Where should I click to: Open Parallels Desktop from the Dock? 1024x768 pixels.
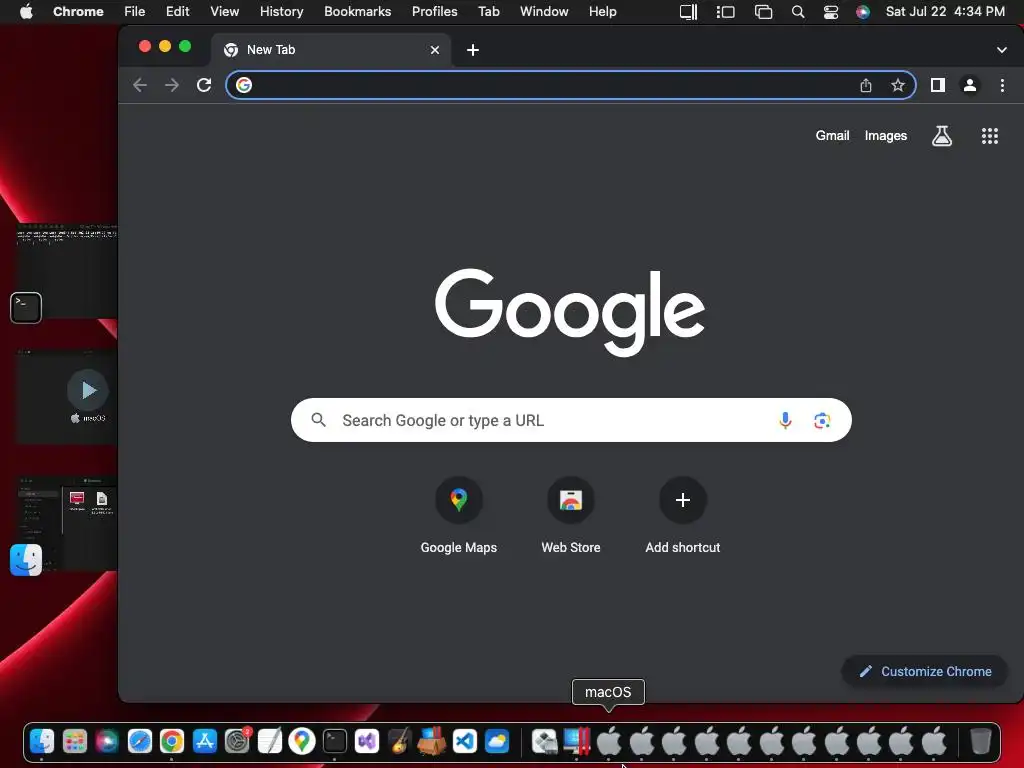(x=577, y=741)
